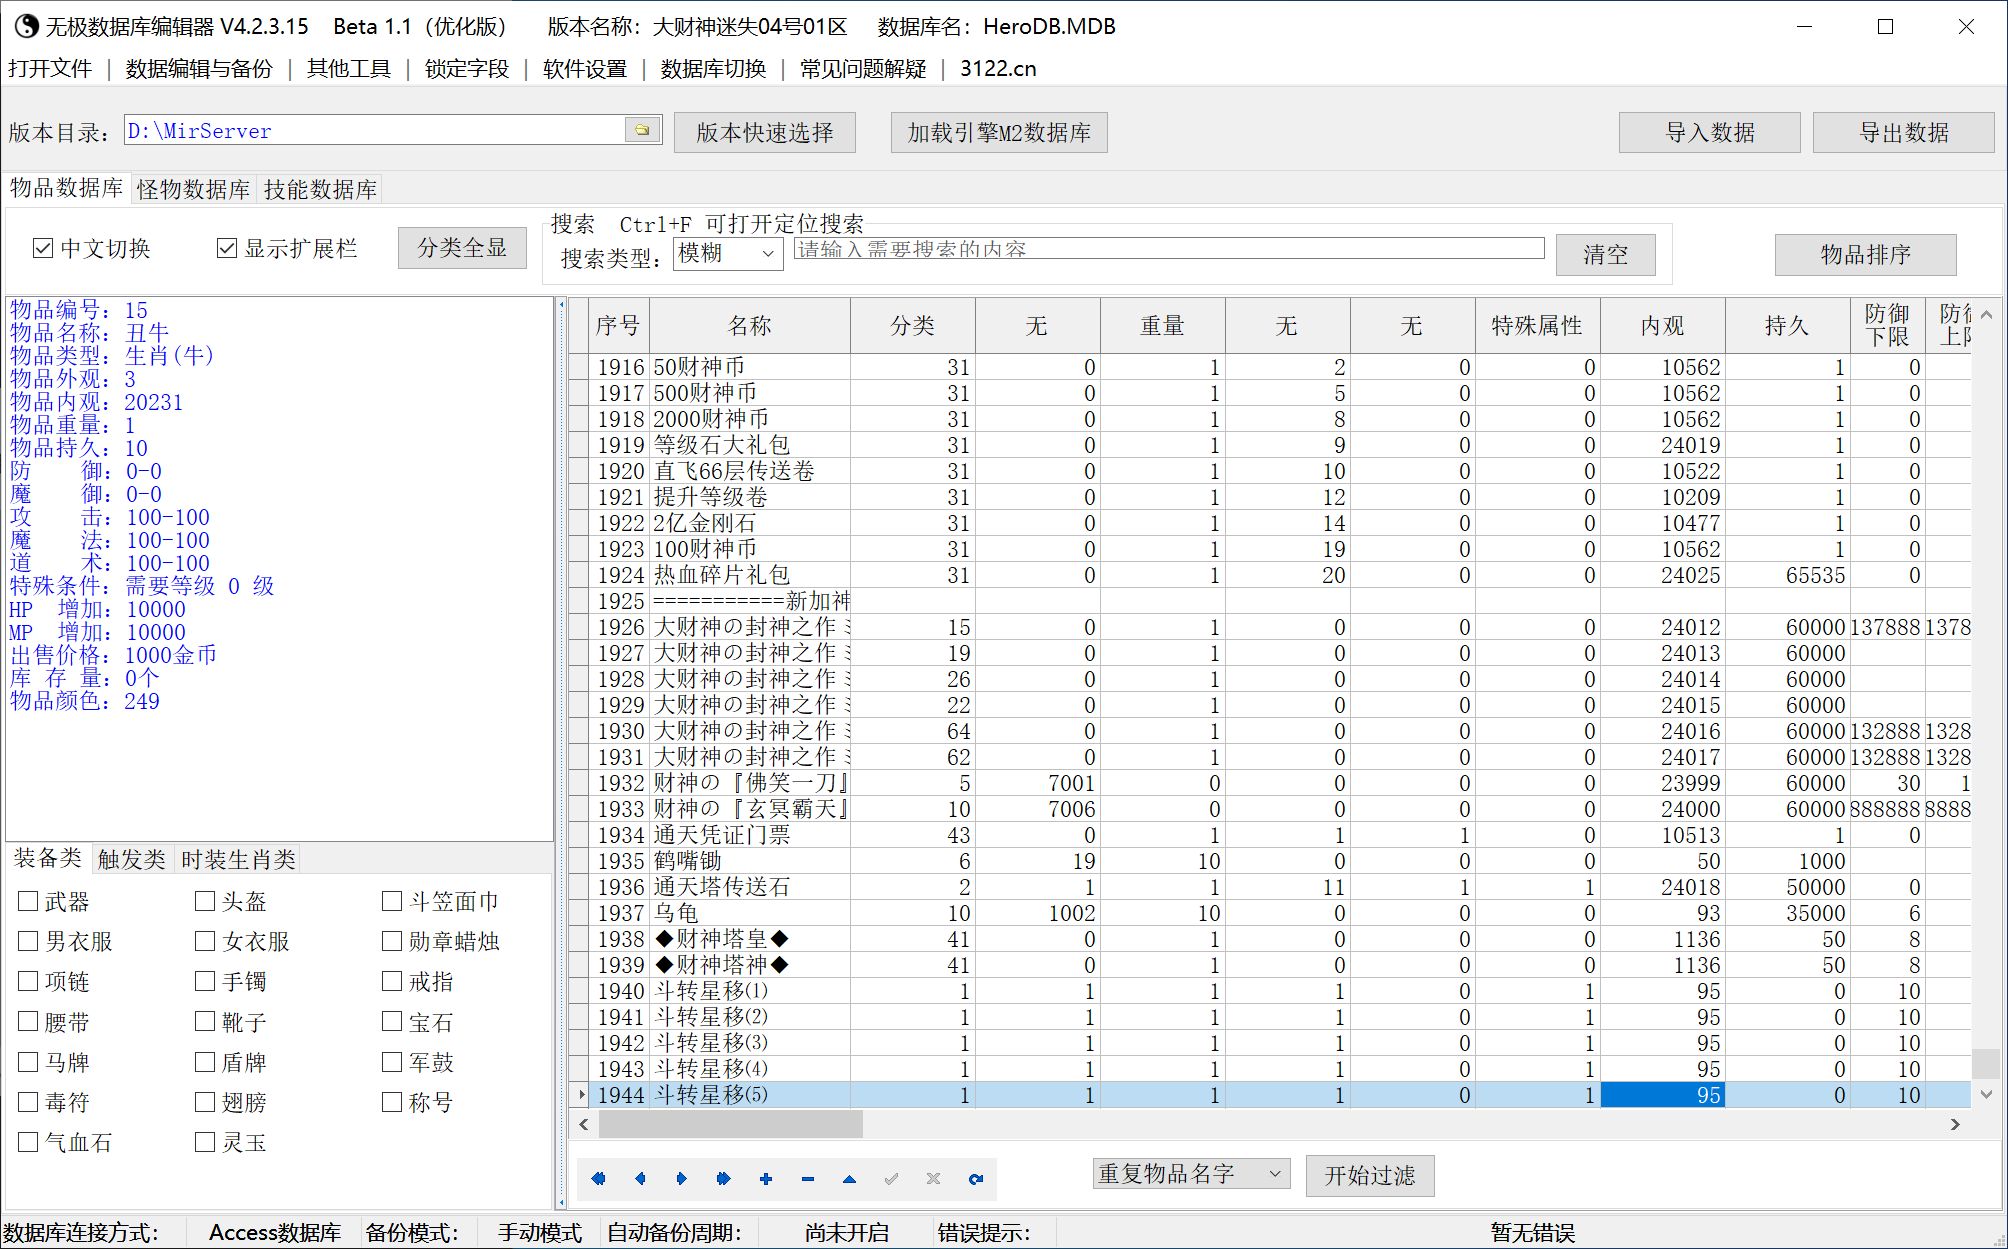The width and height of the screenshot is (2008, 1249).
Task: Check the 手镯 category checkbox
Action: [x=205, y=982]
